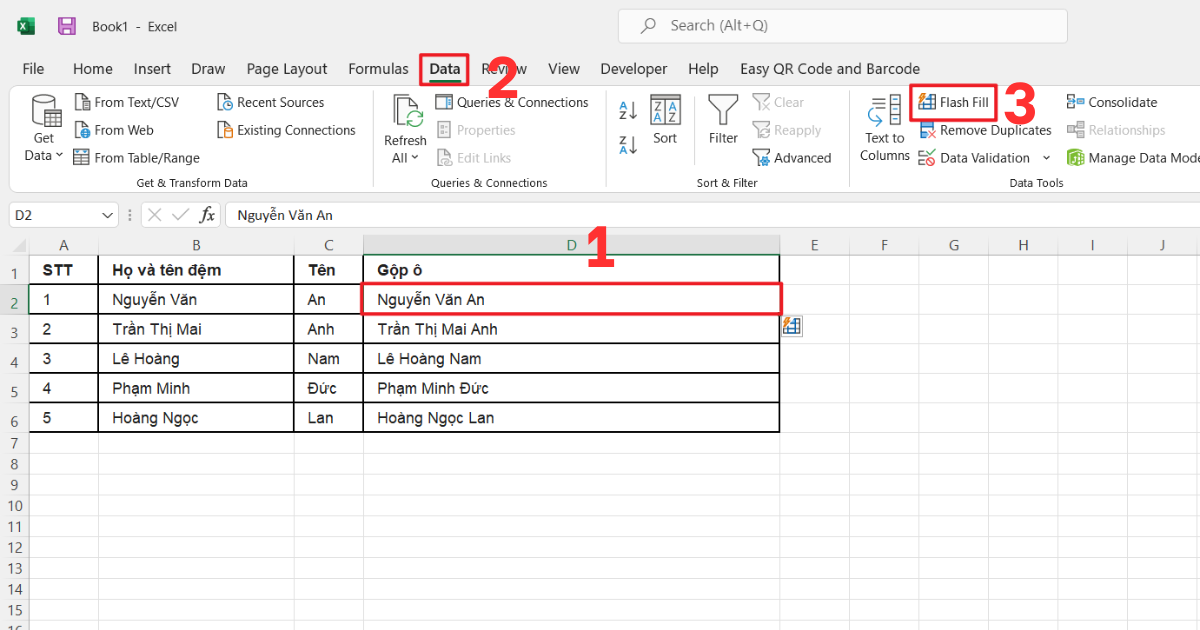This screenshot has height=630, width=1200.
Task: Click Reapply filter
Action: (787, 130)
